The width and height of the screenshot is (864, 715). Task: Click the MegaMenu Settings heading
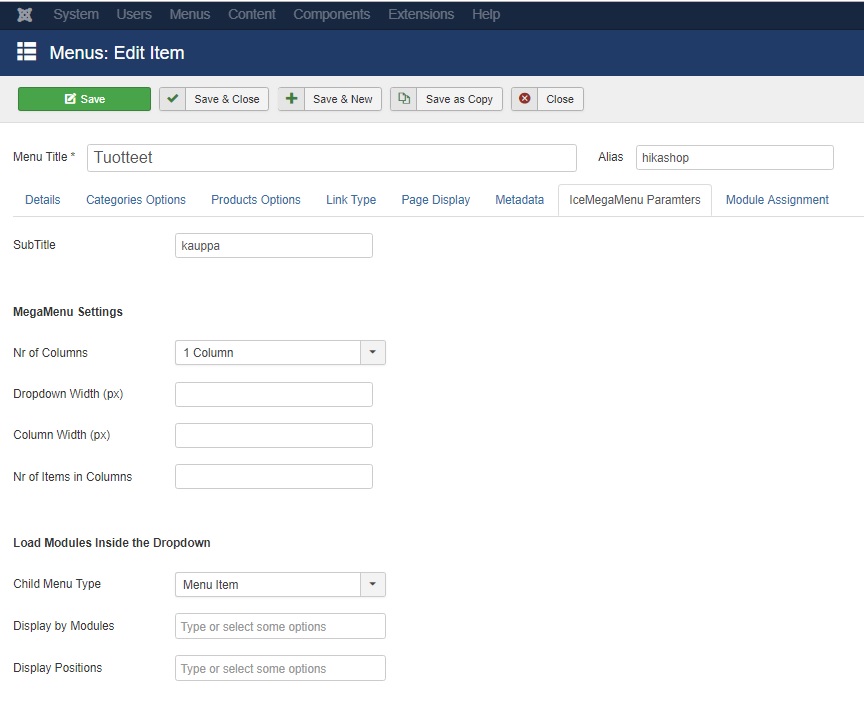(68, 312)
